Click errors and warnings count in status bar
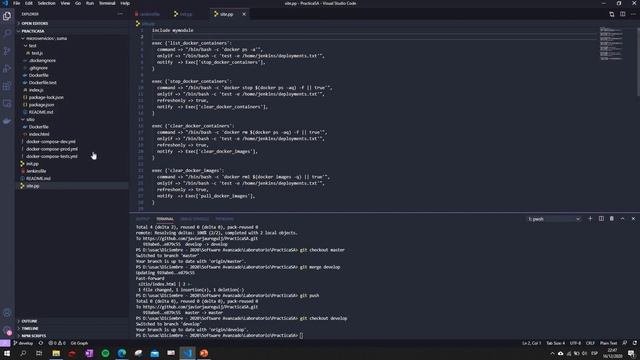The height and width of the screenshot is (360, 640). pyautogui.click(x=57, y=343)
